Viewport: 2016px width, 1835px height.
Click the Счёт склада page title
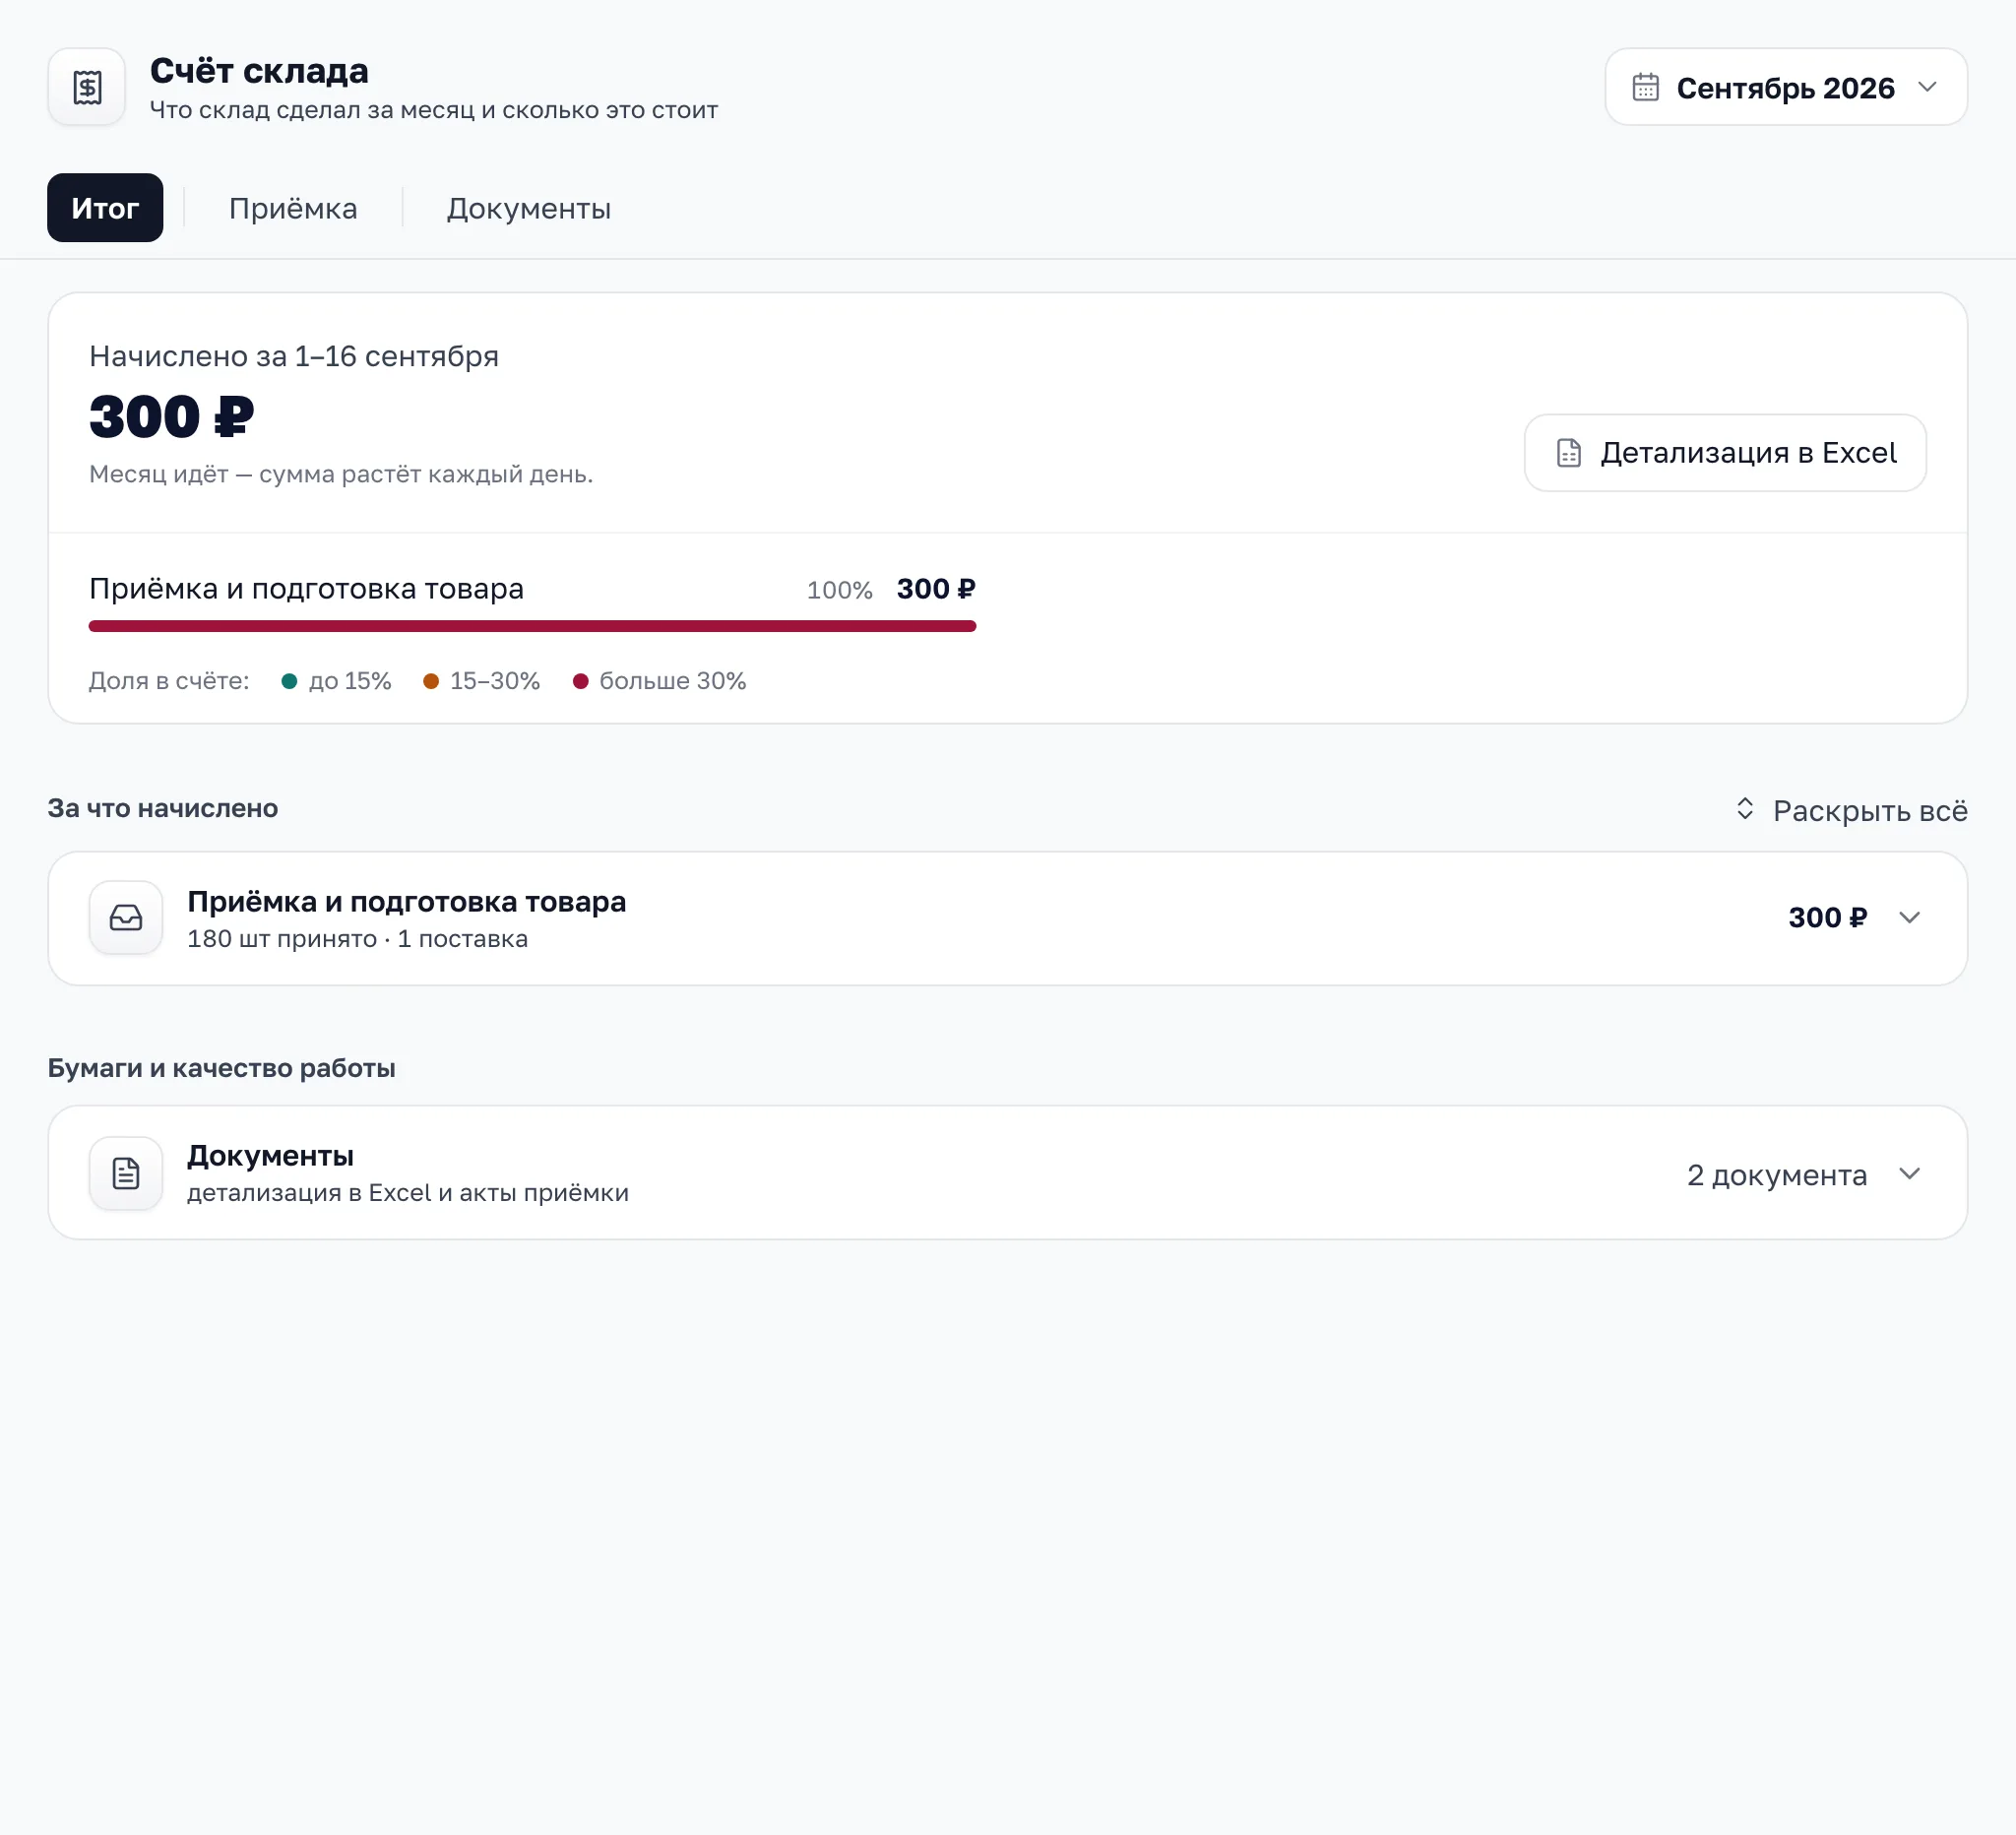259,71
